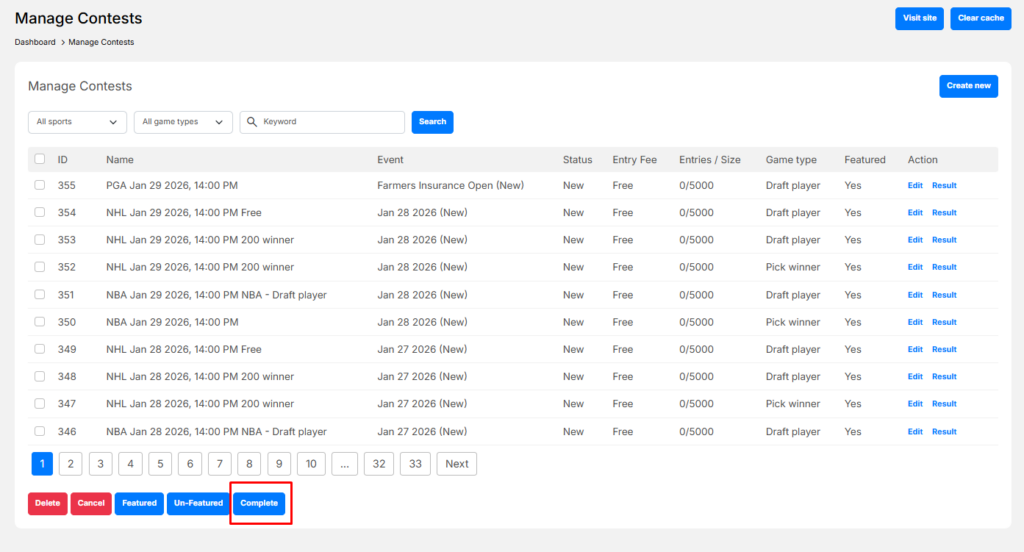The height and width of the screenshot is (552, 1024).
Task: Open Edit link for contest 354
Action: tap(915, 213)
